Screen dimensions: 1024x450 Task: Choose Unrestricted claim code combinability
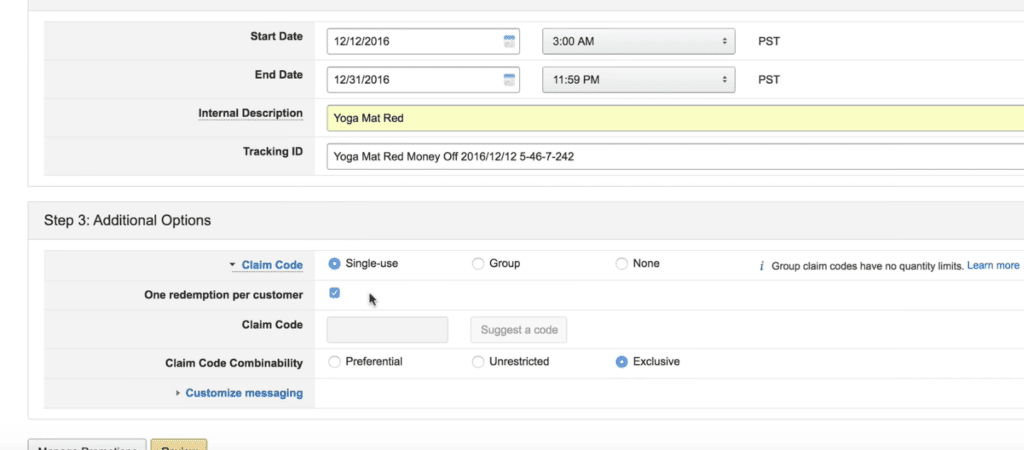click(x=478, y=361)
